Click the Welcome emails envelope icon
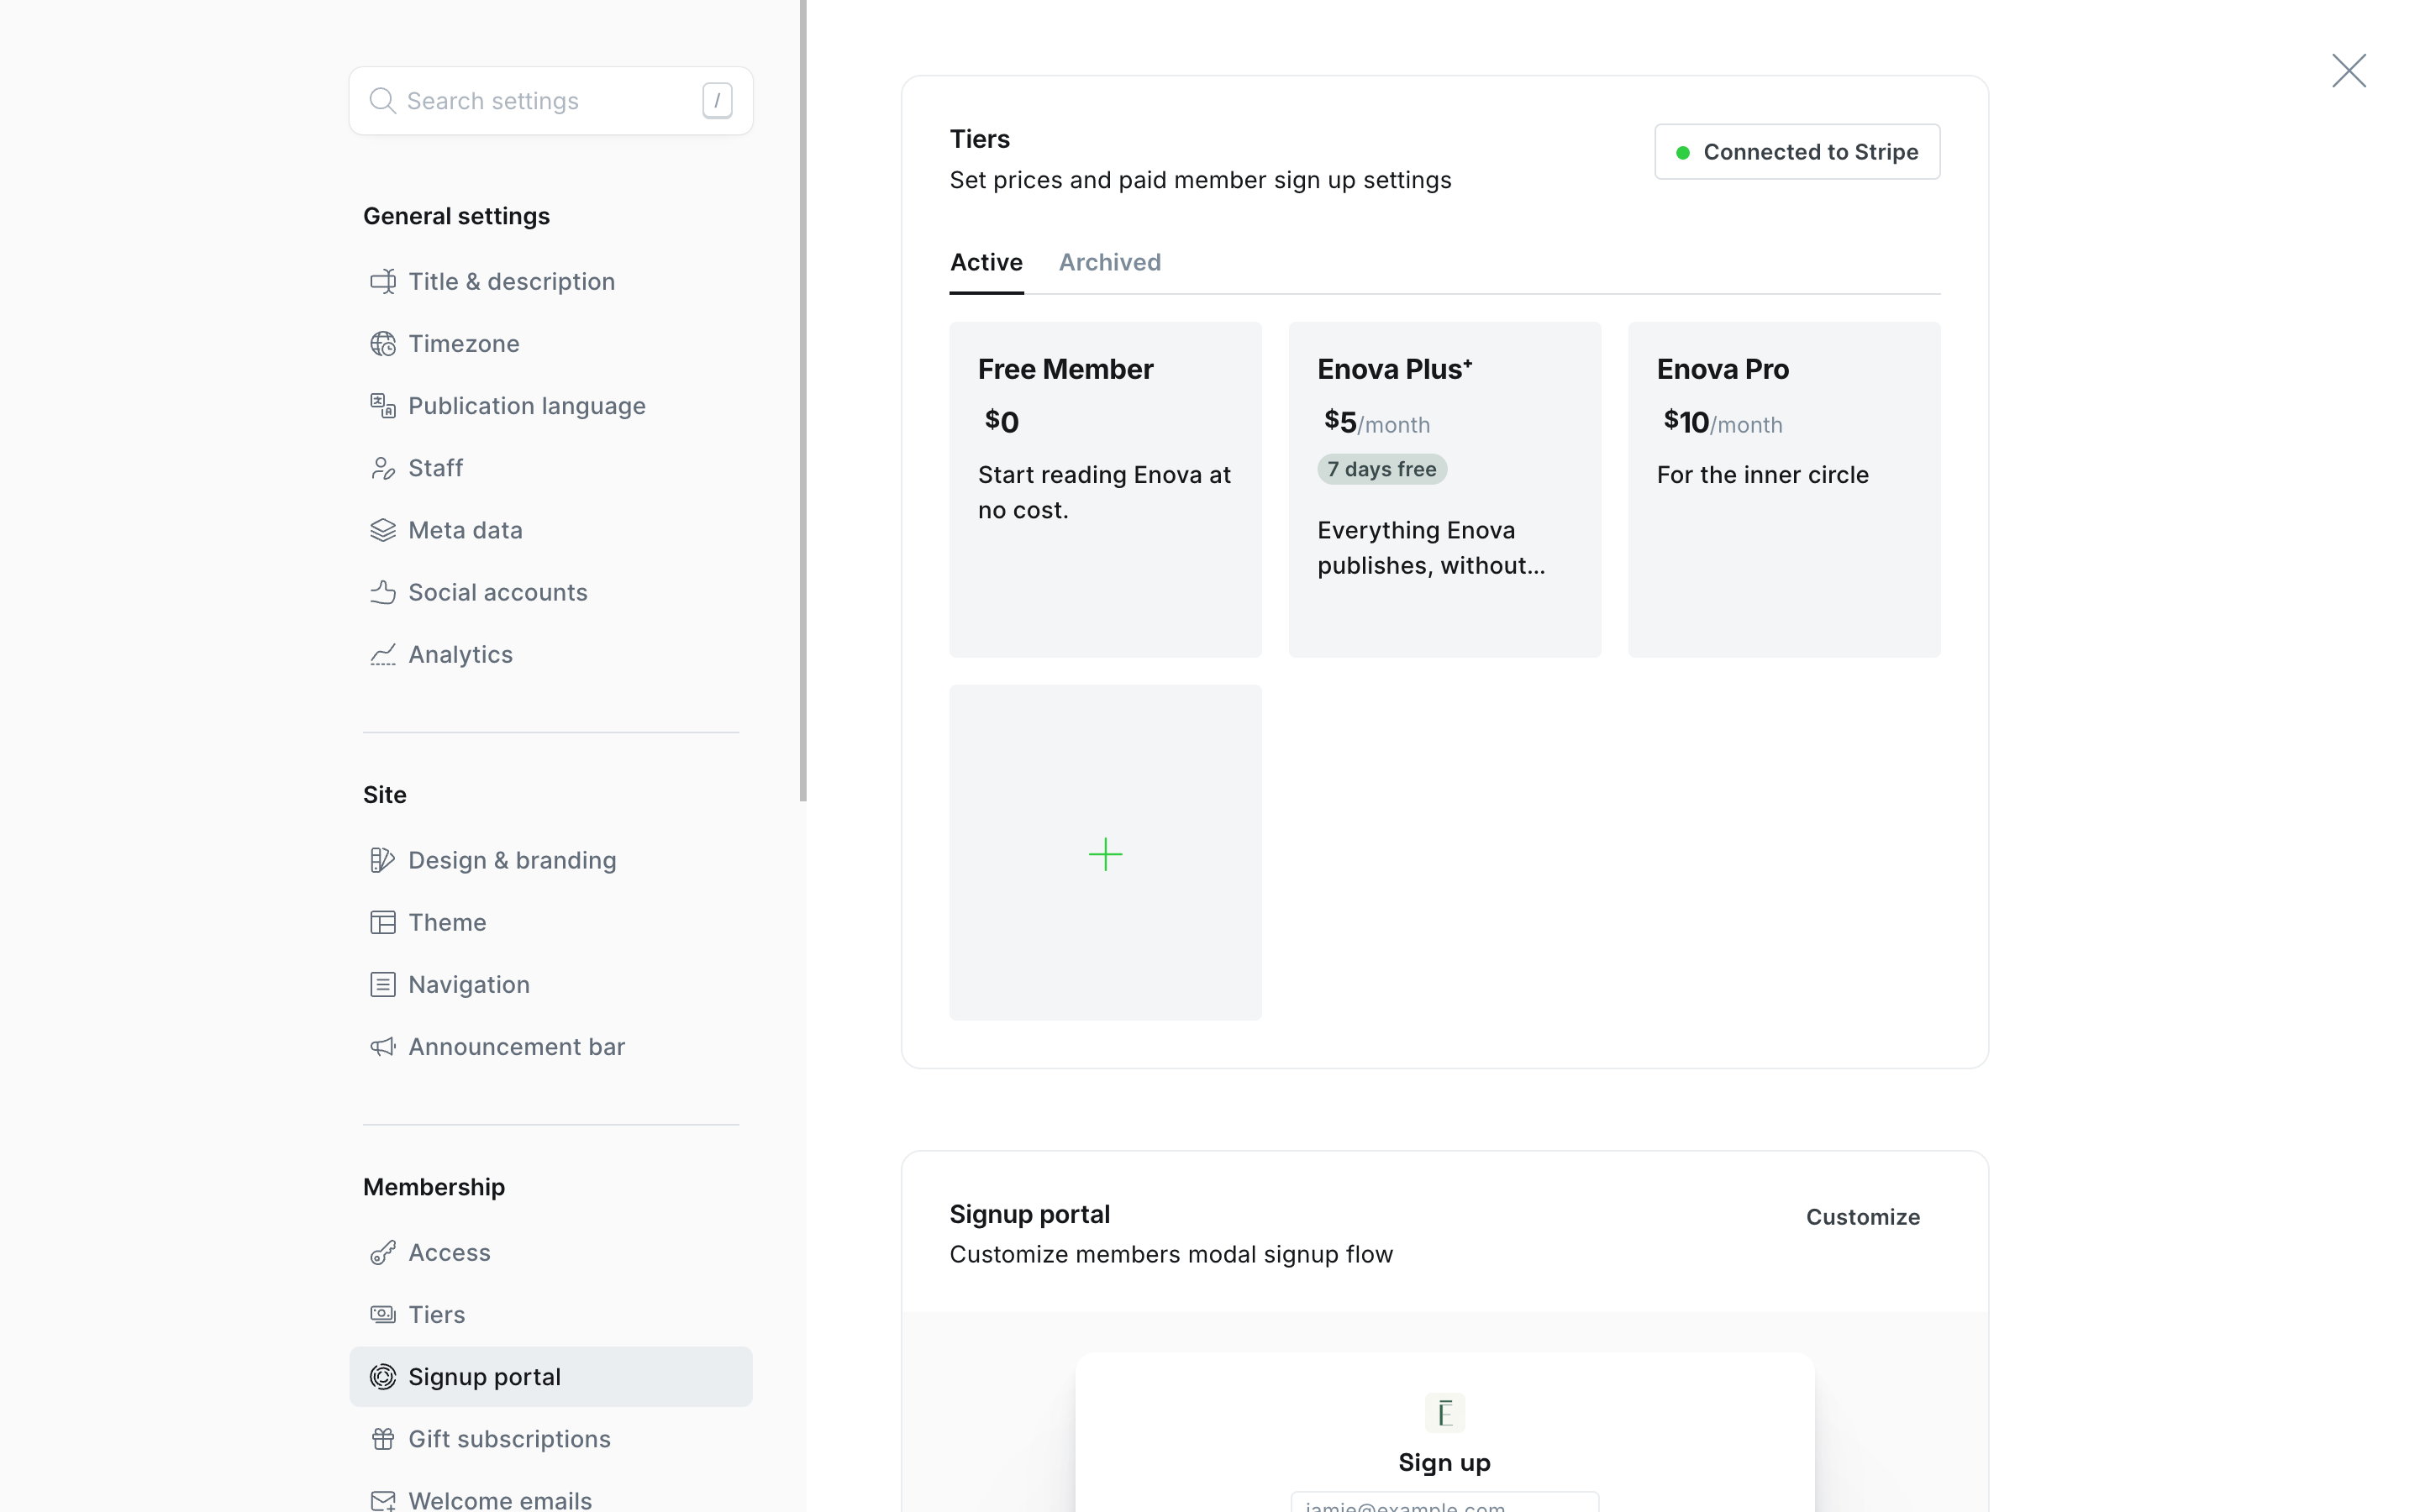The image size is (2420, 1512). tap(383, 1500)
